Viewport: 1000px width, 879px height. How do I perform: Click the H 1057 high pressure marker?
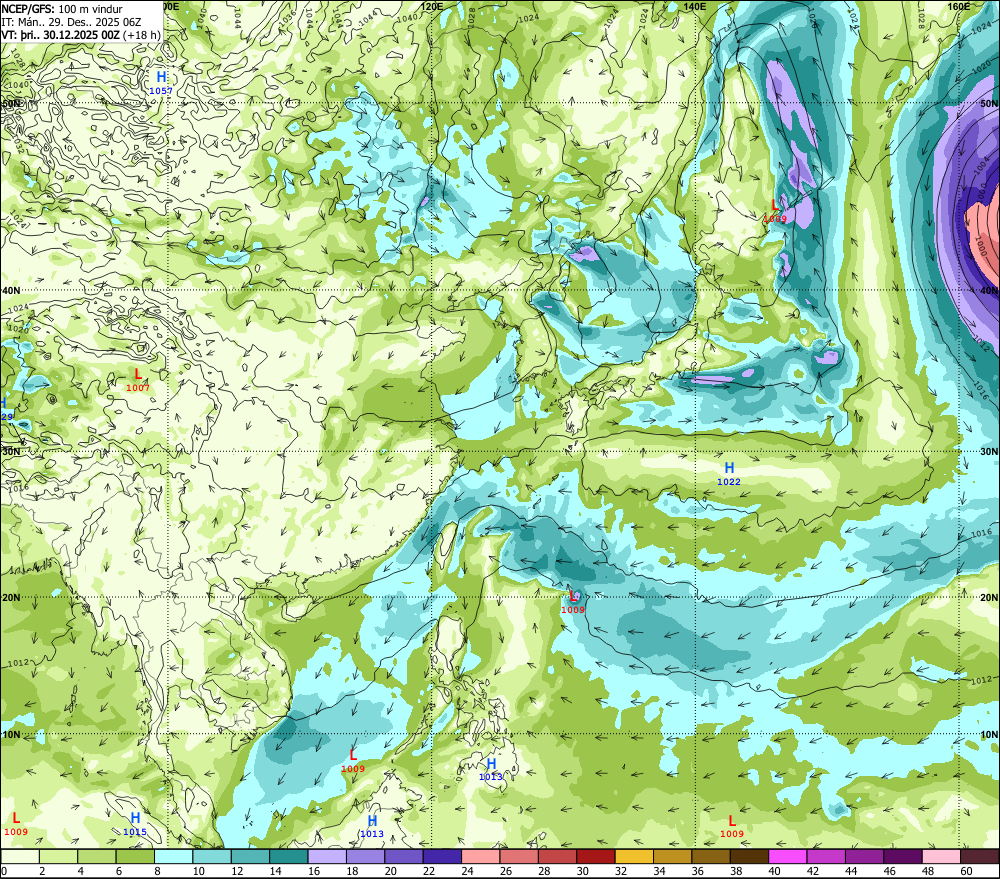click(x=161, y=84)
